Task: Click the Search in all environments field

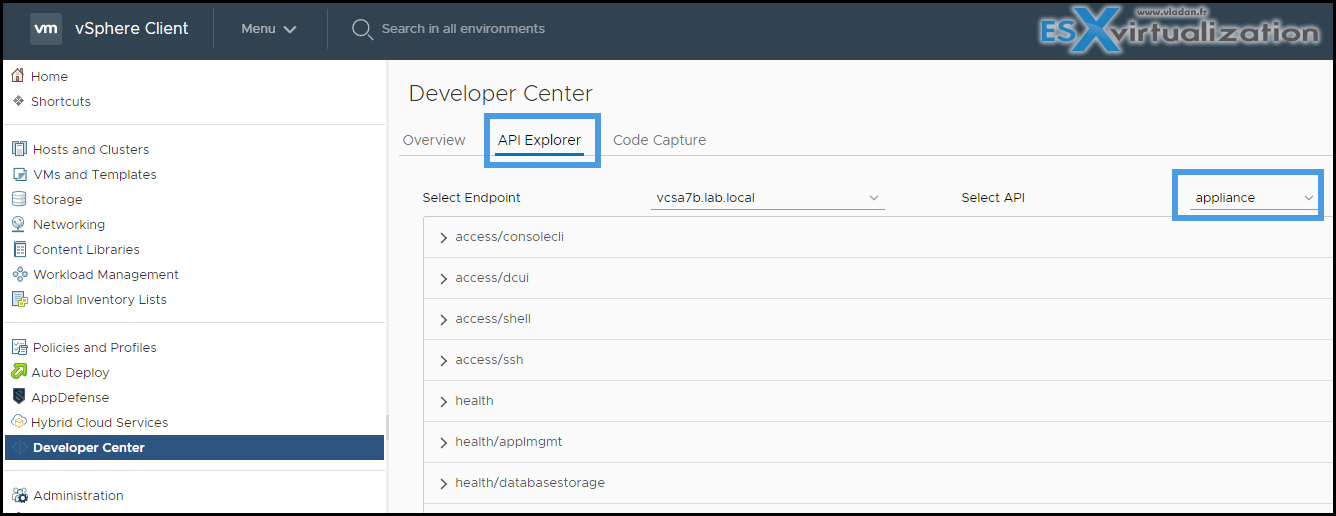Action: (x=463, y=29)
